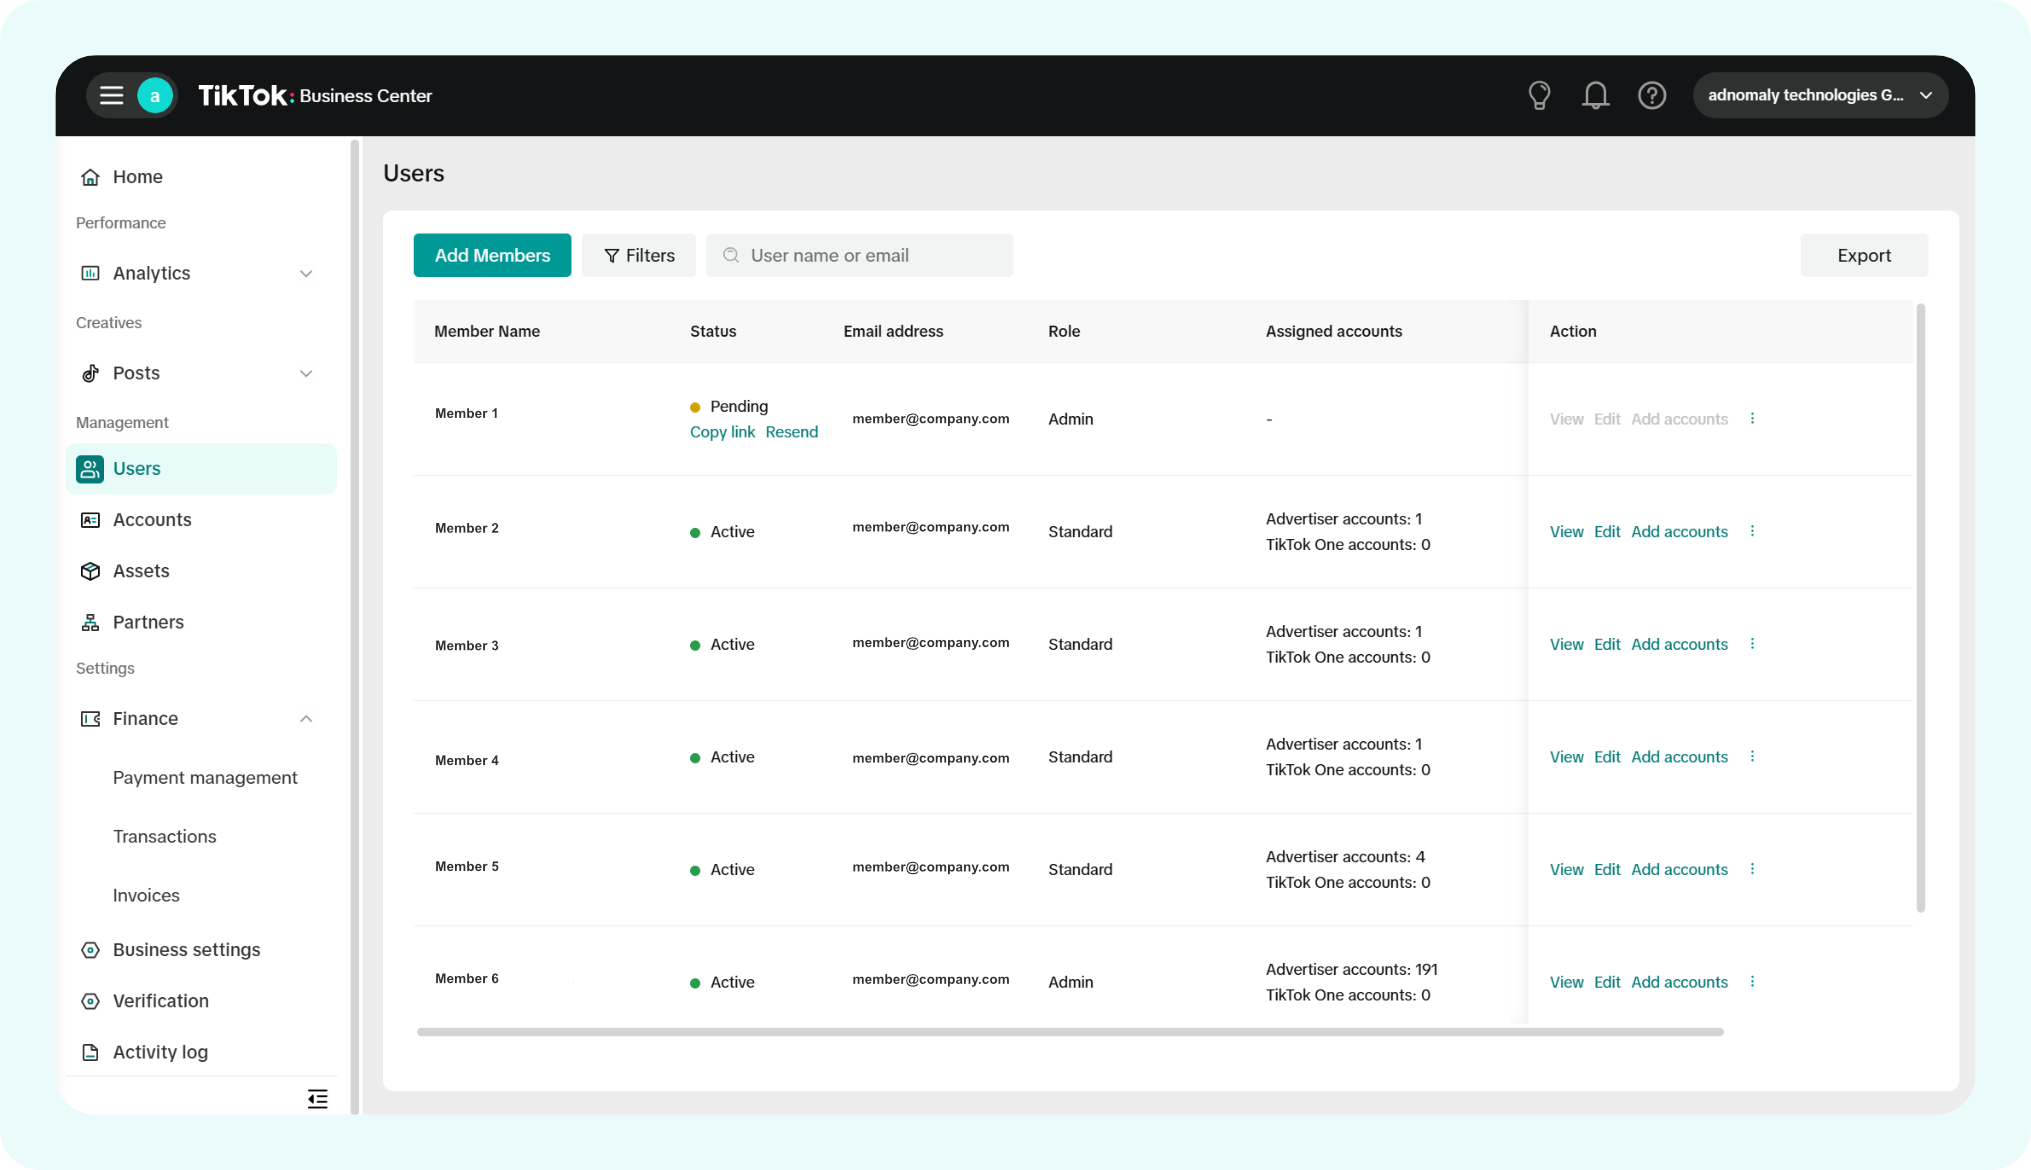This screenshot has width=2031, height=1170.
Task: Open the hamburger navigation menu
Action: pos(111,96)
